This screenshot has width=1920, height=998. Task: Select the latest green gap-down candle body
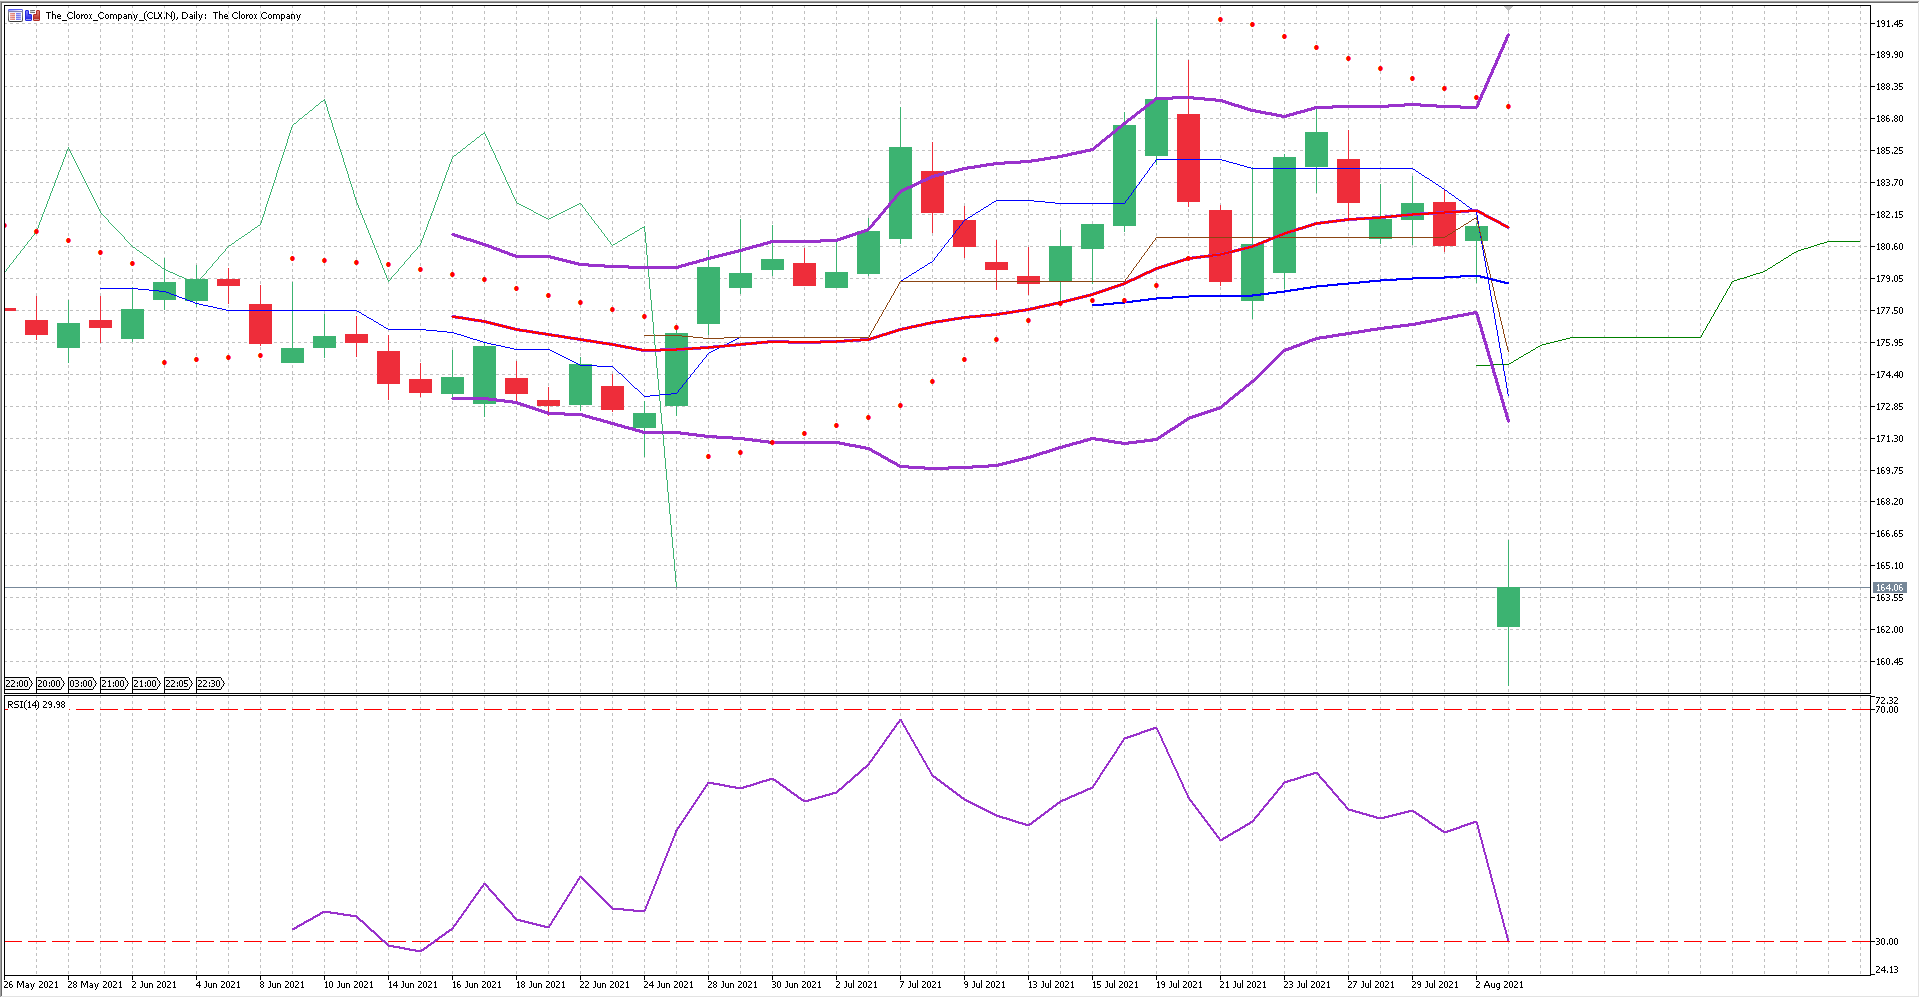click(1508, 607)
